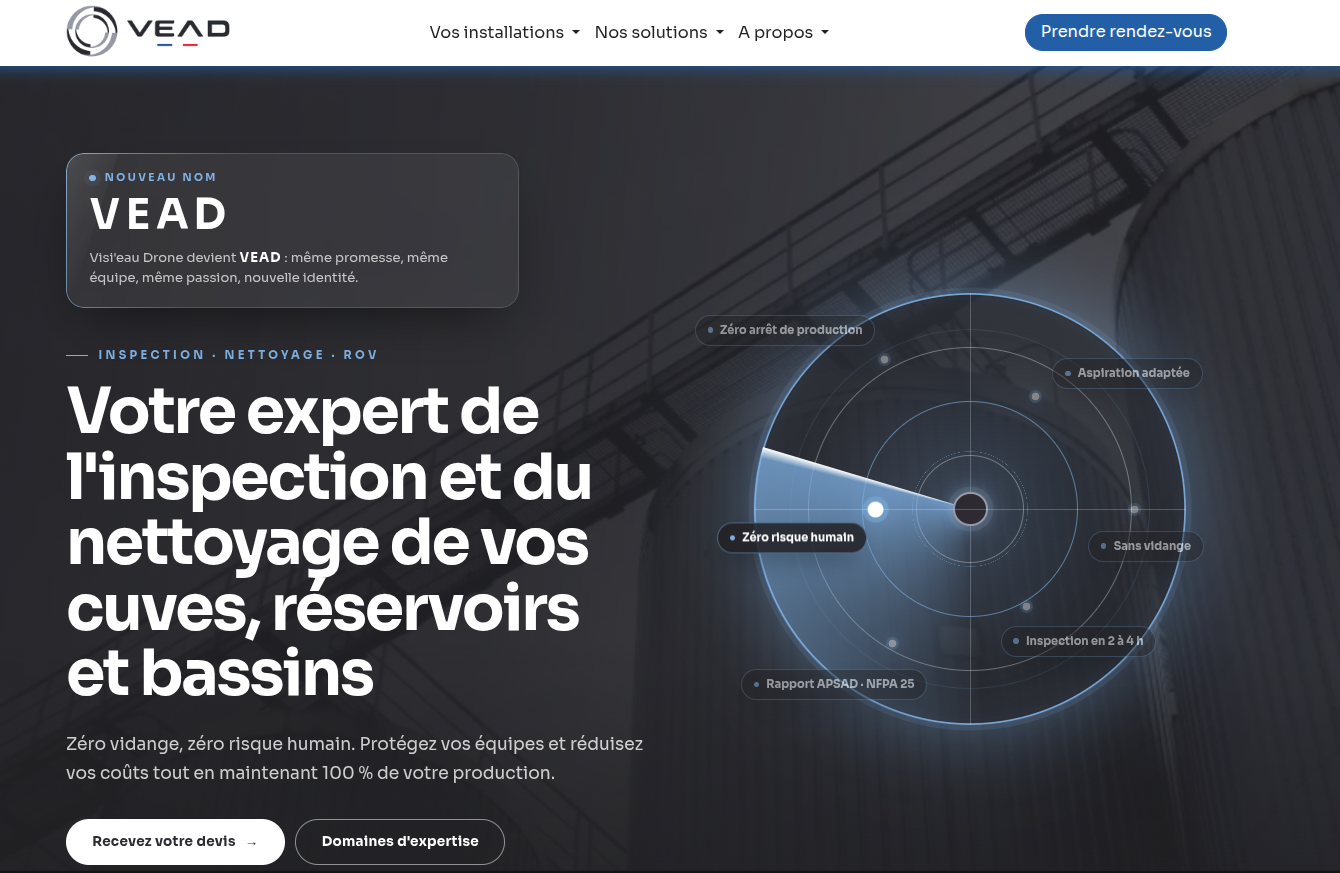The width and height of the screenshot is (1340, 873).
Task: Open the A propos dropdown menu
Action: 784,32
